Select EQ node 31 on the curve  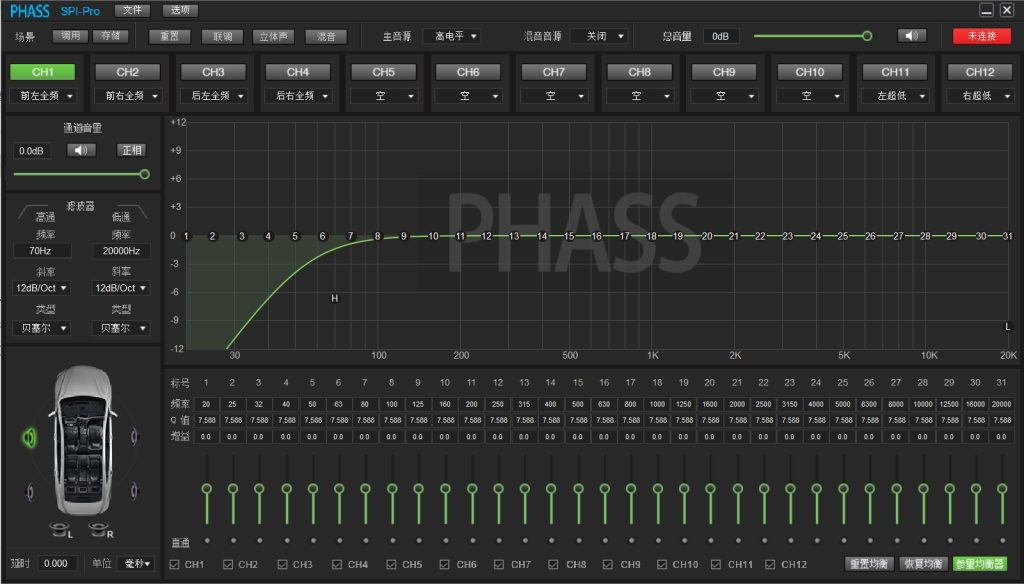(x=1008, y=236)
